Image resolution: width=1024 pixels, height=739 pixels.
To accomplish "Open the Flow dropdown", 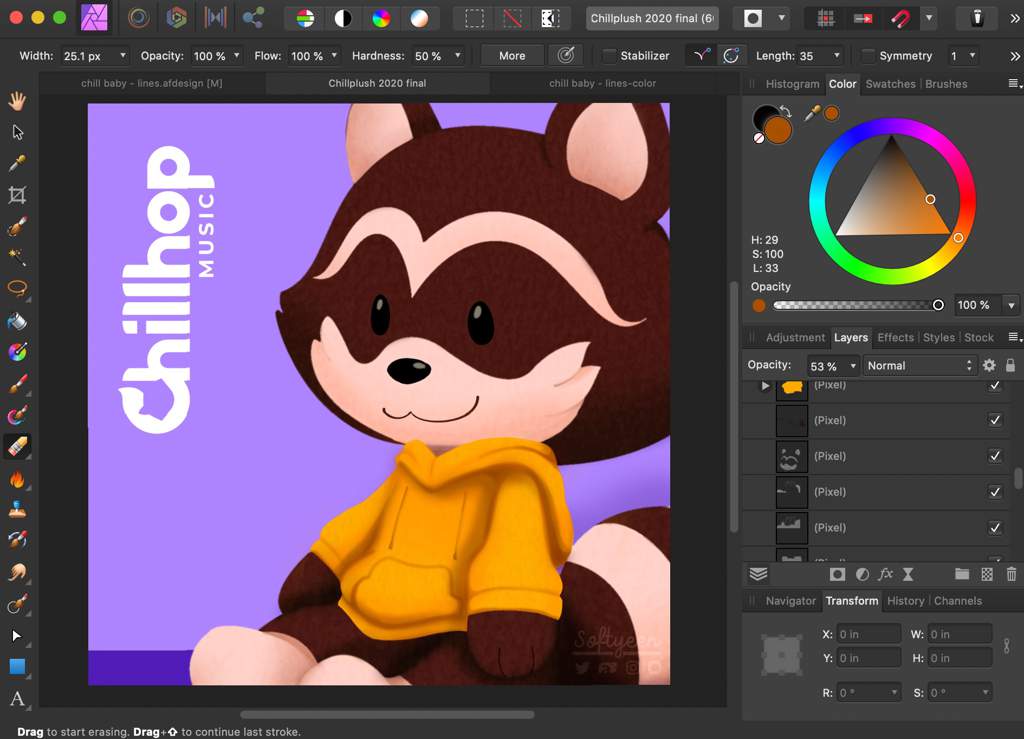I will (x=334, y=56).
